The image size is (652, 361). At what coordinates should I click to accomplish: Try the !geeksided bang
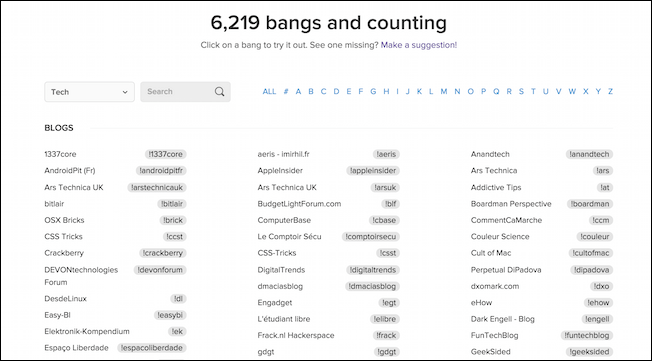coord(590,352)
